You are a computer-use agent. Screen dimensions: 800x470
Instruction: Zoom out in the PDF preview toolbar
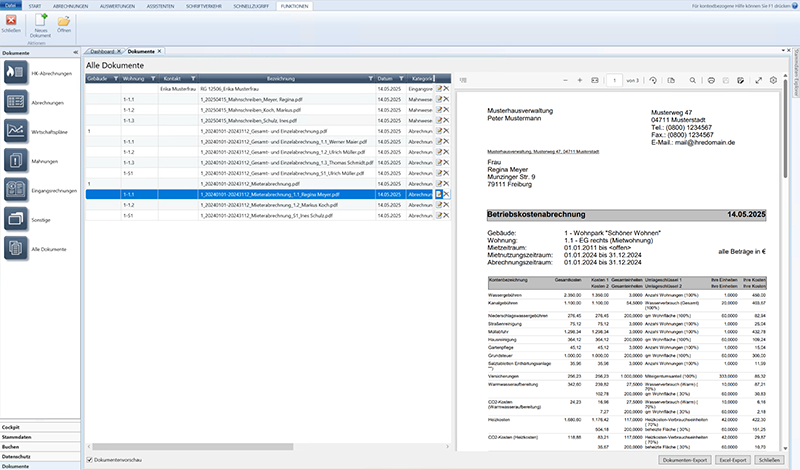point(565,80)
